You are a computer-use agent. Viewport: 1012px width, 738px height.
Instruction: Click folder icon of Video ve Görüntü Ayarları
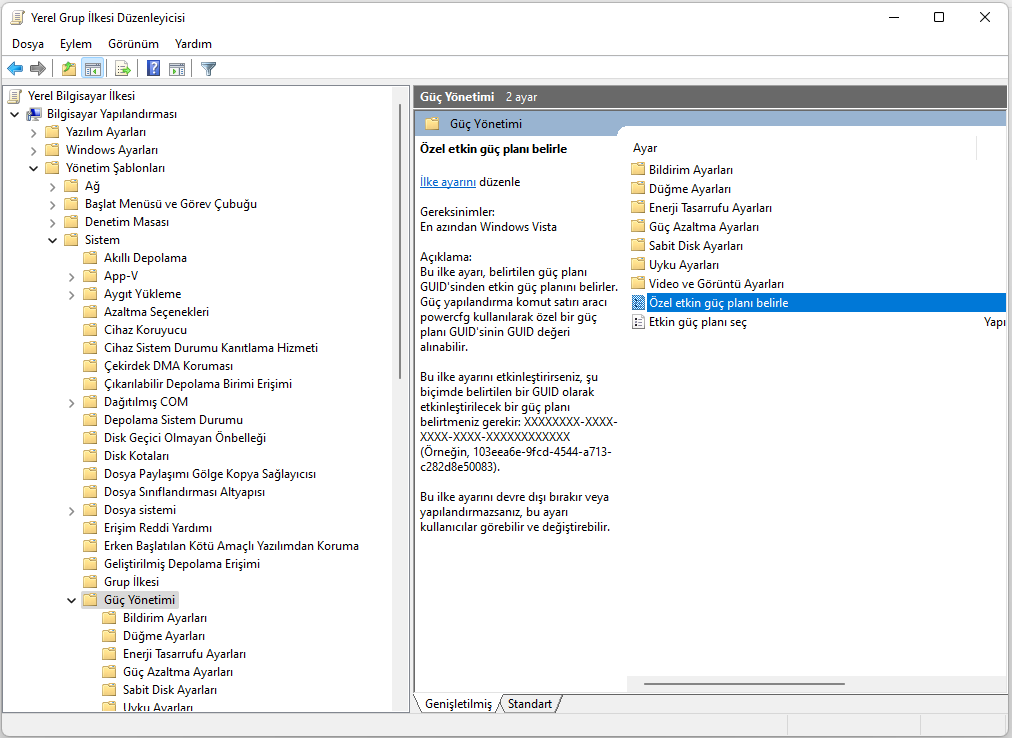(x=638, y=283)
